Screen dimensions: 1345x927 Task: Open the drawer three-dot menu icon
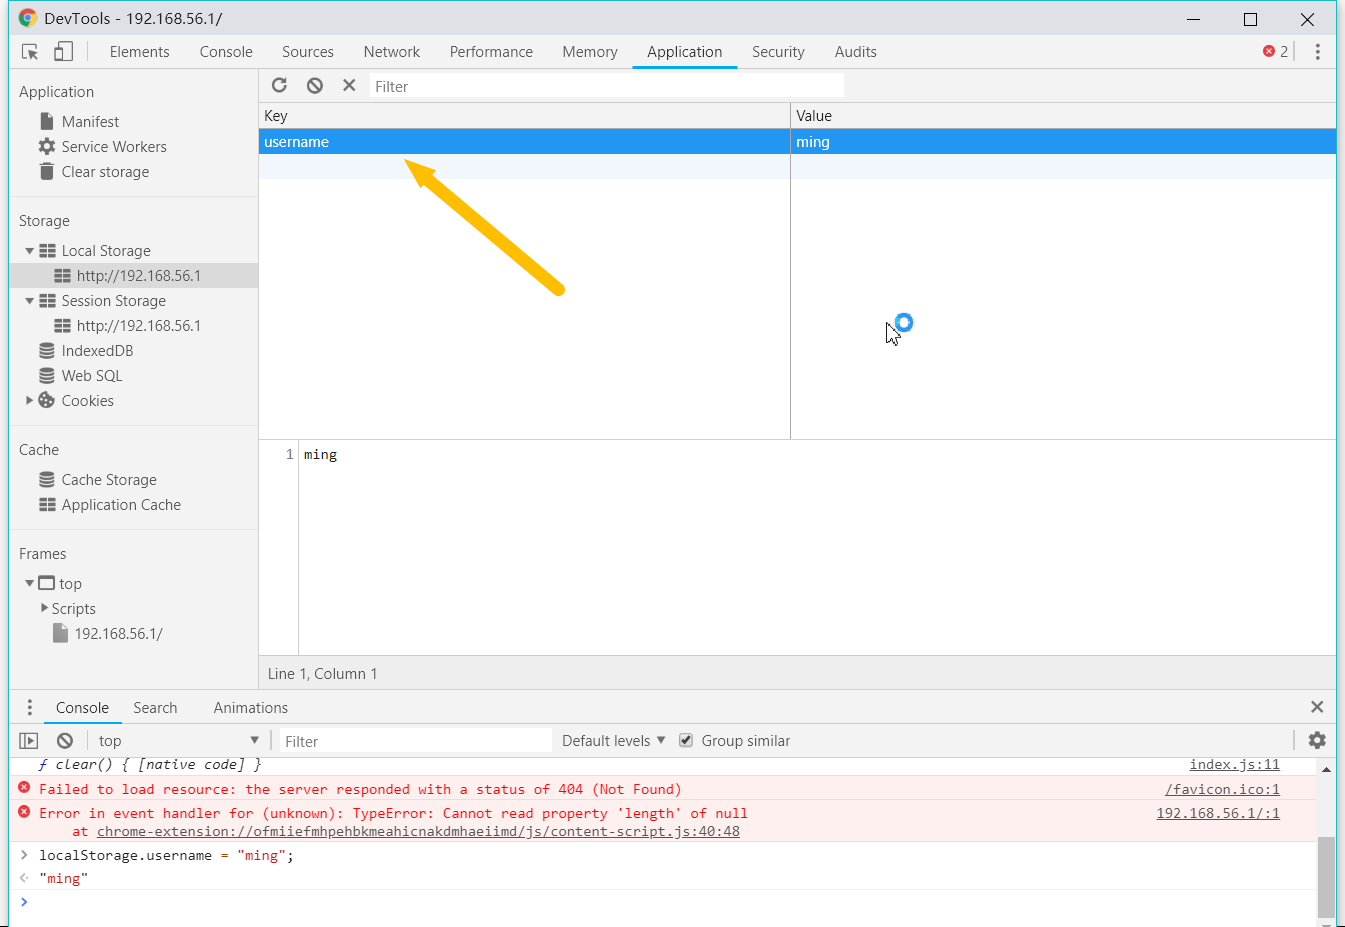click(x=30, y=707)
